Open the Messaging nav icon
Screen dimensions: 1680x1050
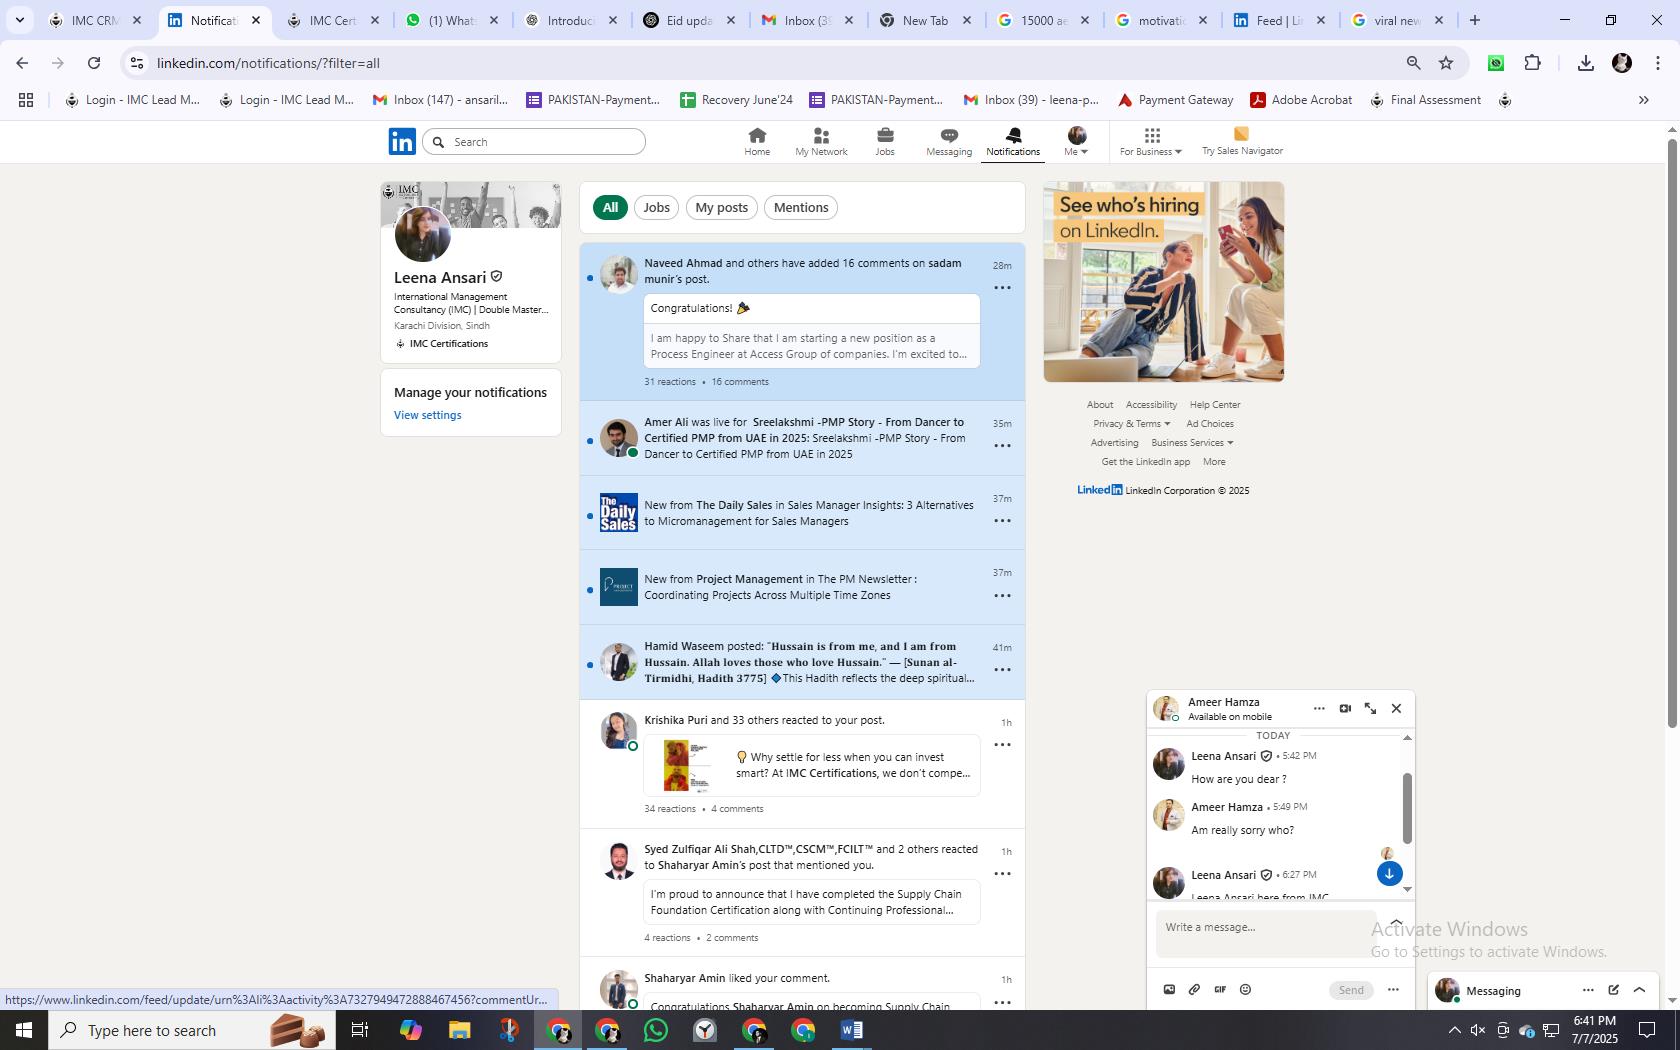pos(949,135)
